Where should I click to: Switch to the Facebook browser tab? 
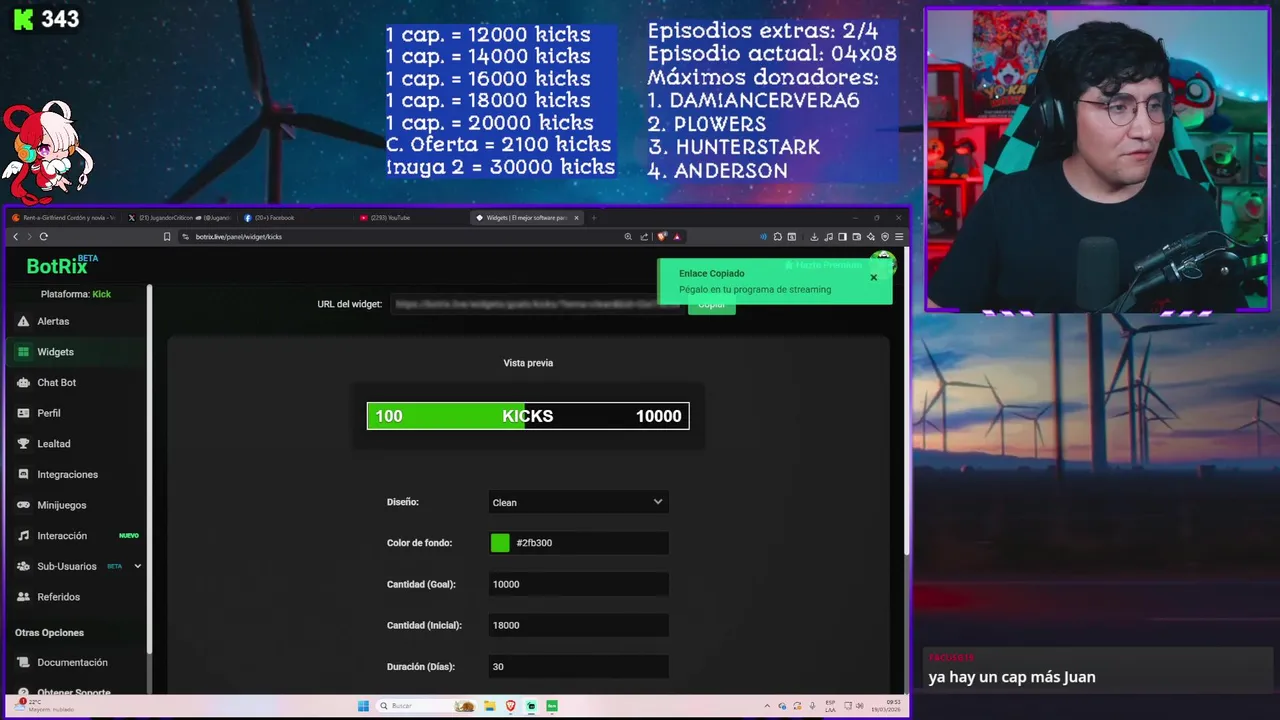295,217
